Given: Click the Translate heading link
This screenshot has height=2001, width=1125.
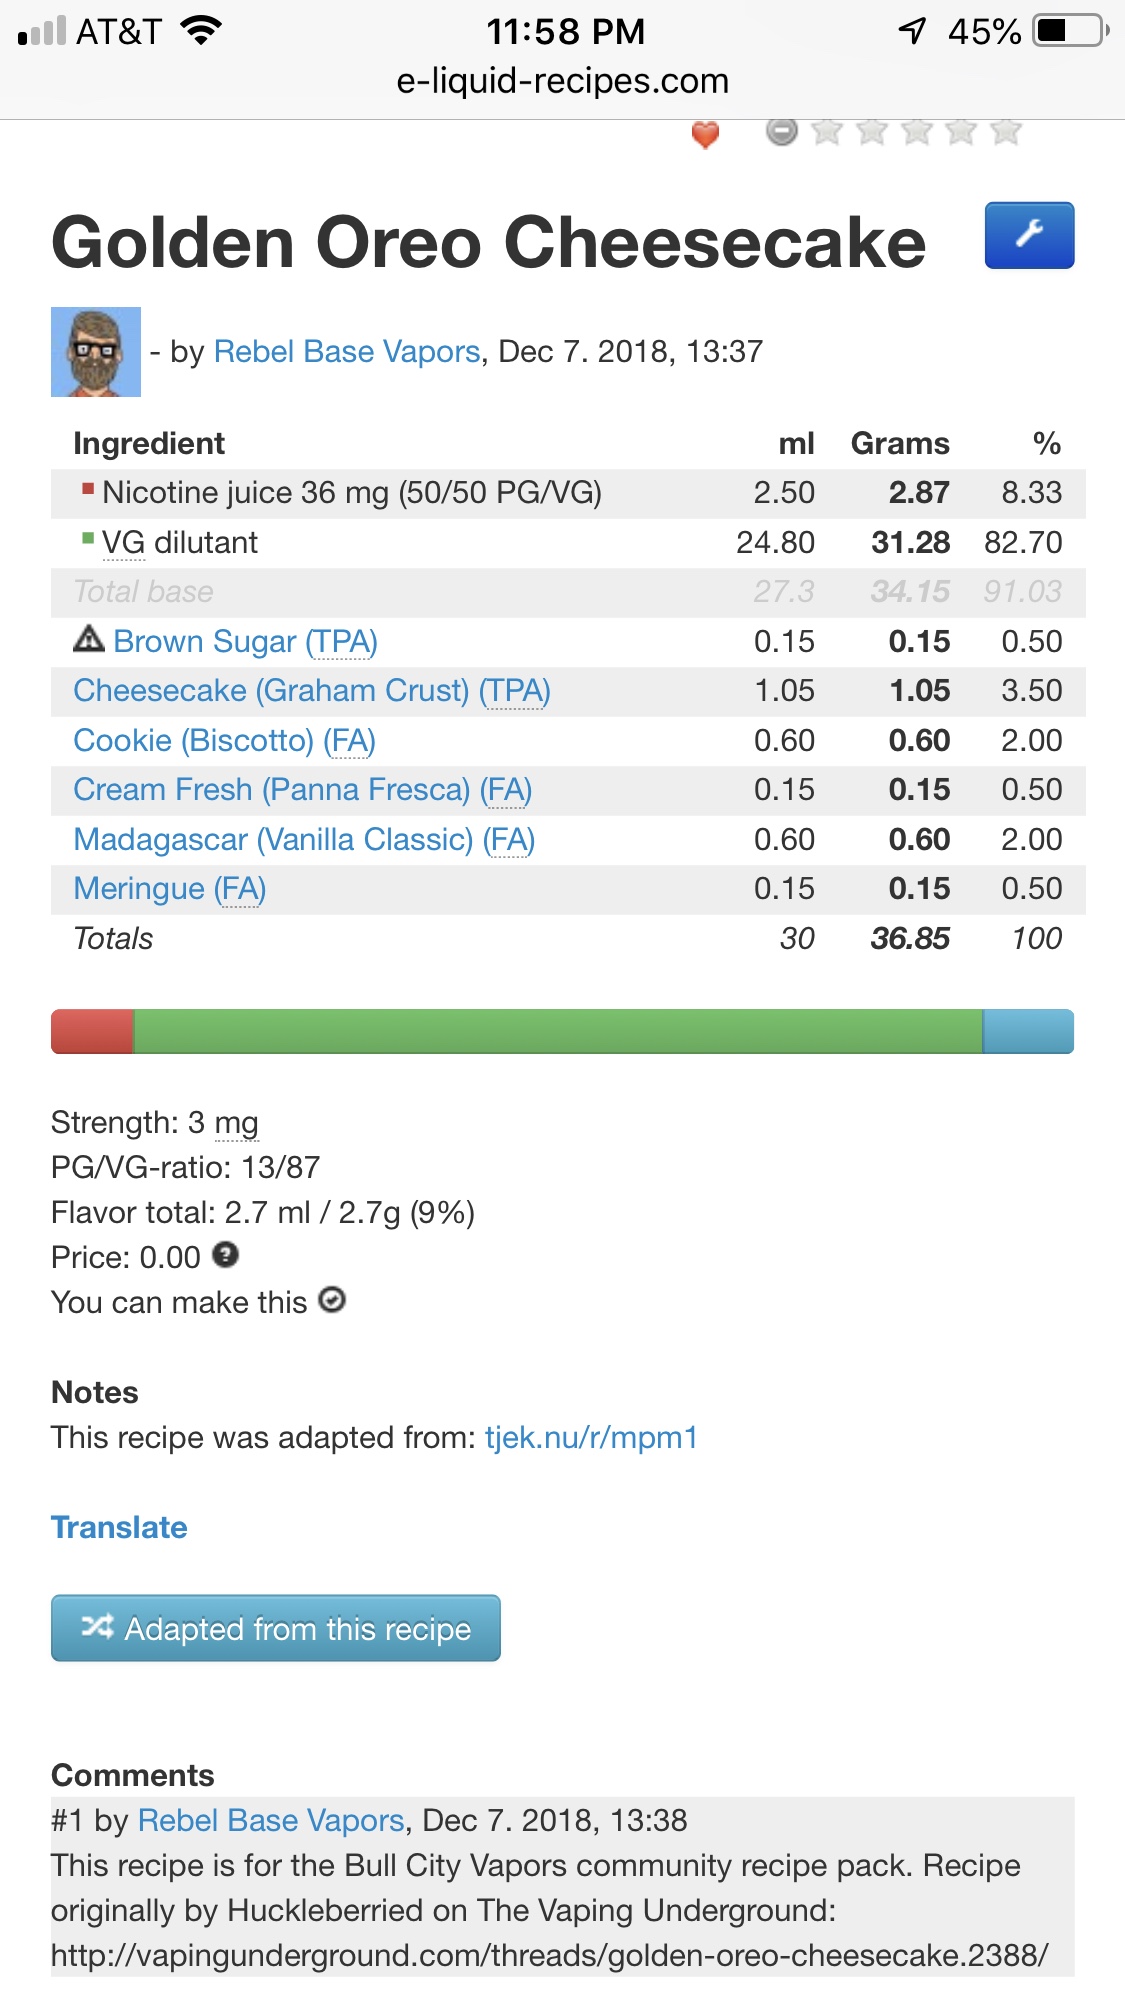Looking at the screenshot, I should pyautogui.click(x=119, y=1528).
